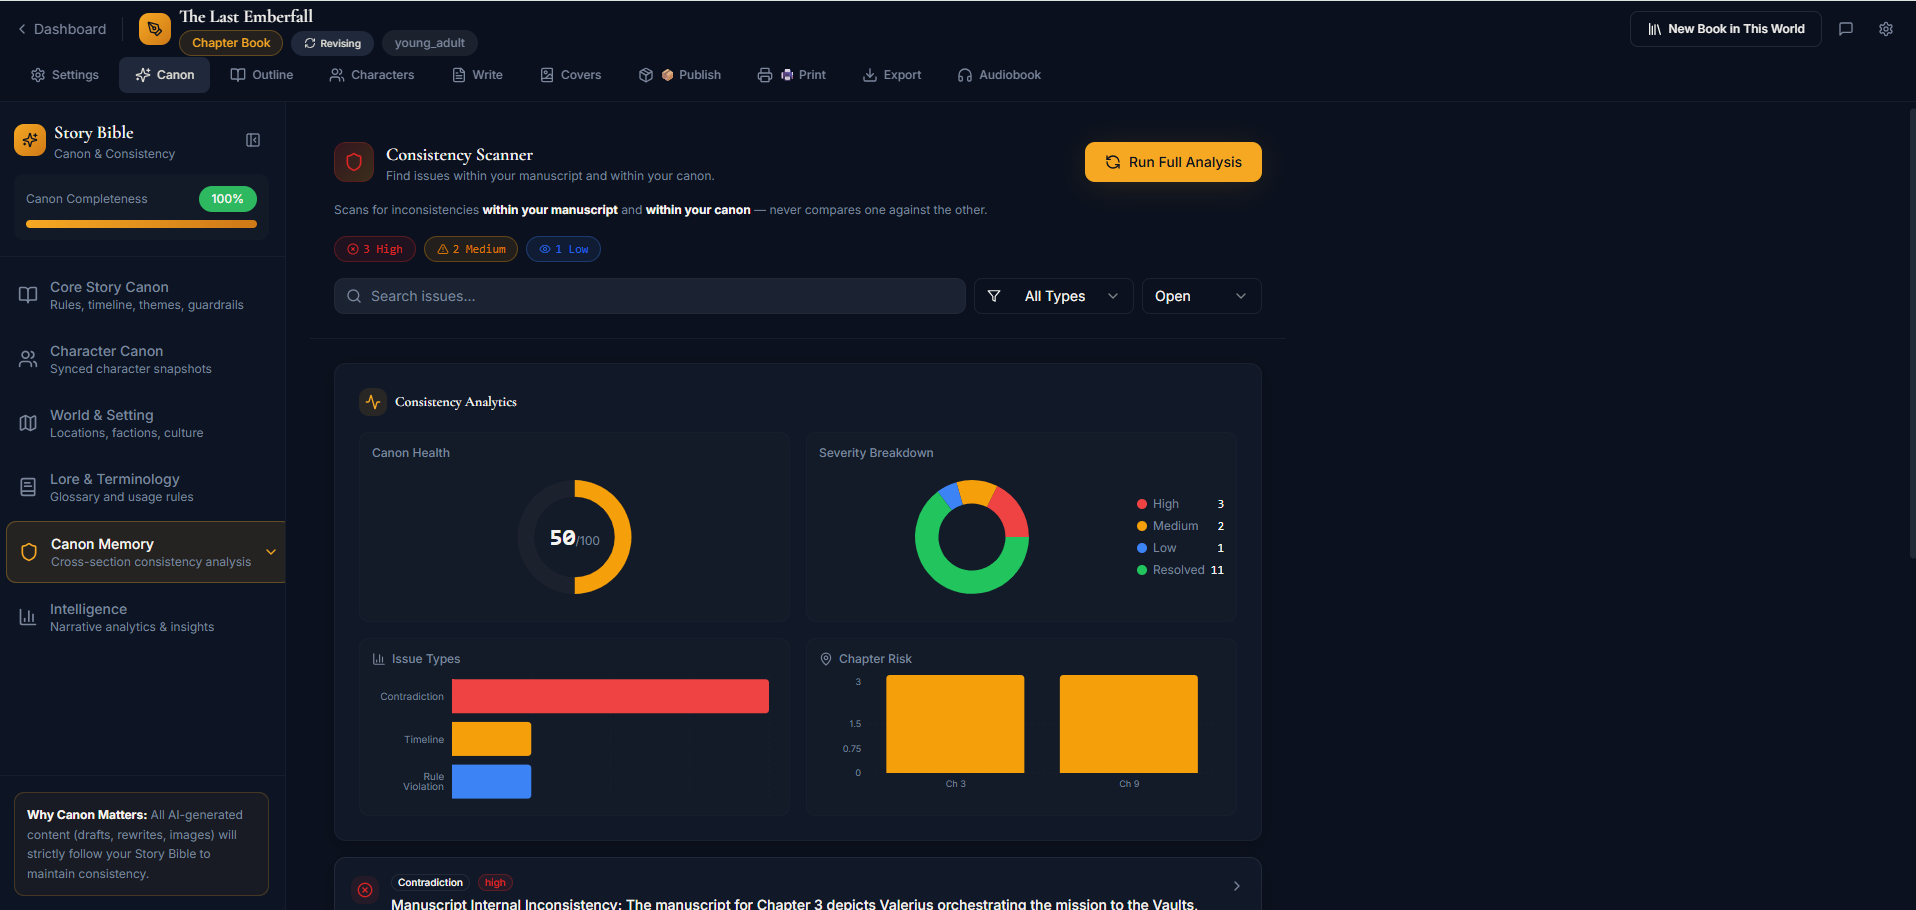Open the Covers tab
This screenshot has width=1916, height=910.
point(571,75)
